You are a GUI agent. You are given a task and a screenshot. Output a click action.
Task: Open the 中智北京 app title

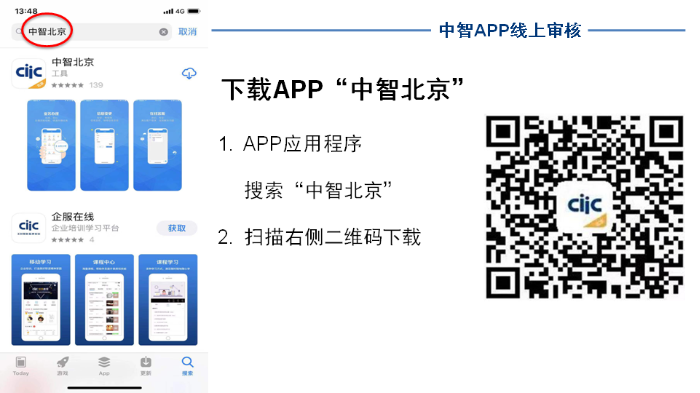(73, 62)
